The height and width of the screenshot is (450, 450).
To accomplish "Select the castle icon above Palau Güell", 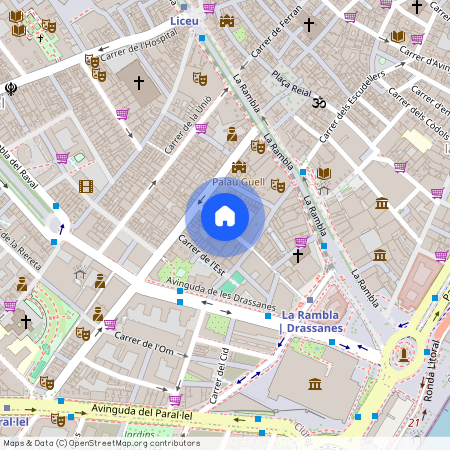I will point(239,167).
